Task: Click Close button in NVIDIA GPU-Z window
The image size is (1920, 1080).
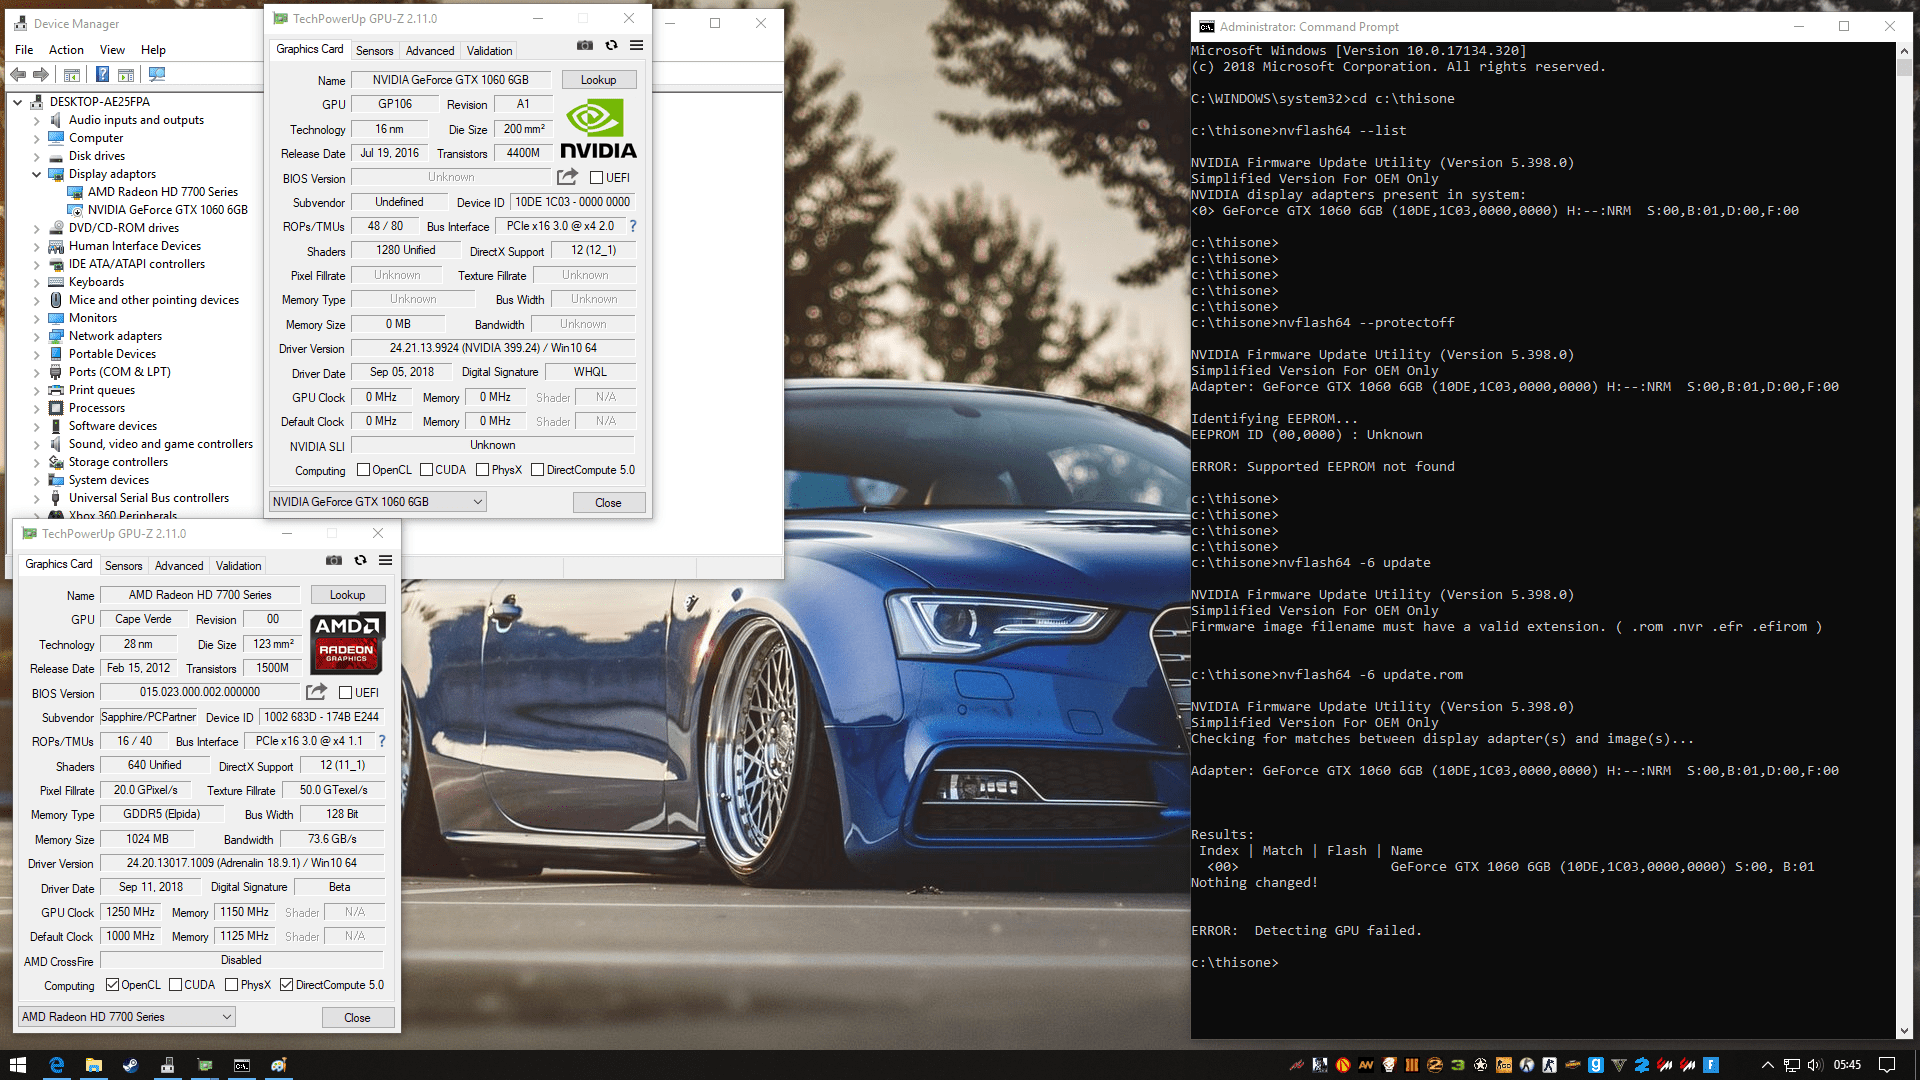Action: (608, 503)
